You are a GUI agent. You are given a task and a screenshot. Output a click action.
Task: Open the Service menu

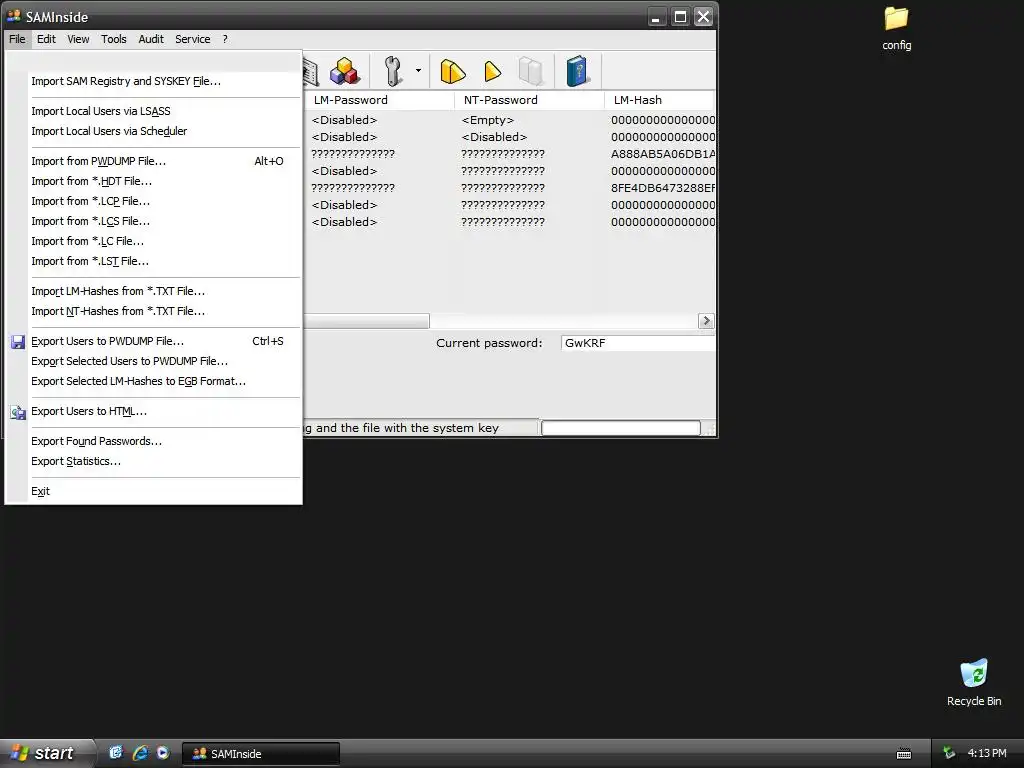(193, 39)
